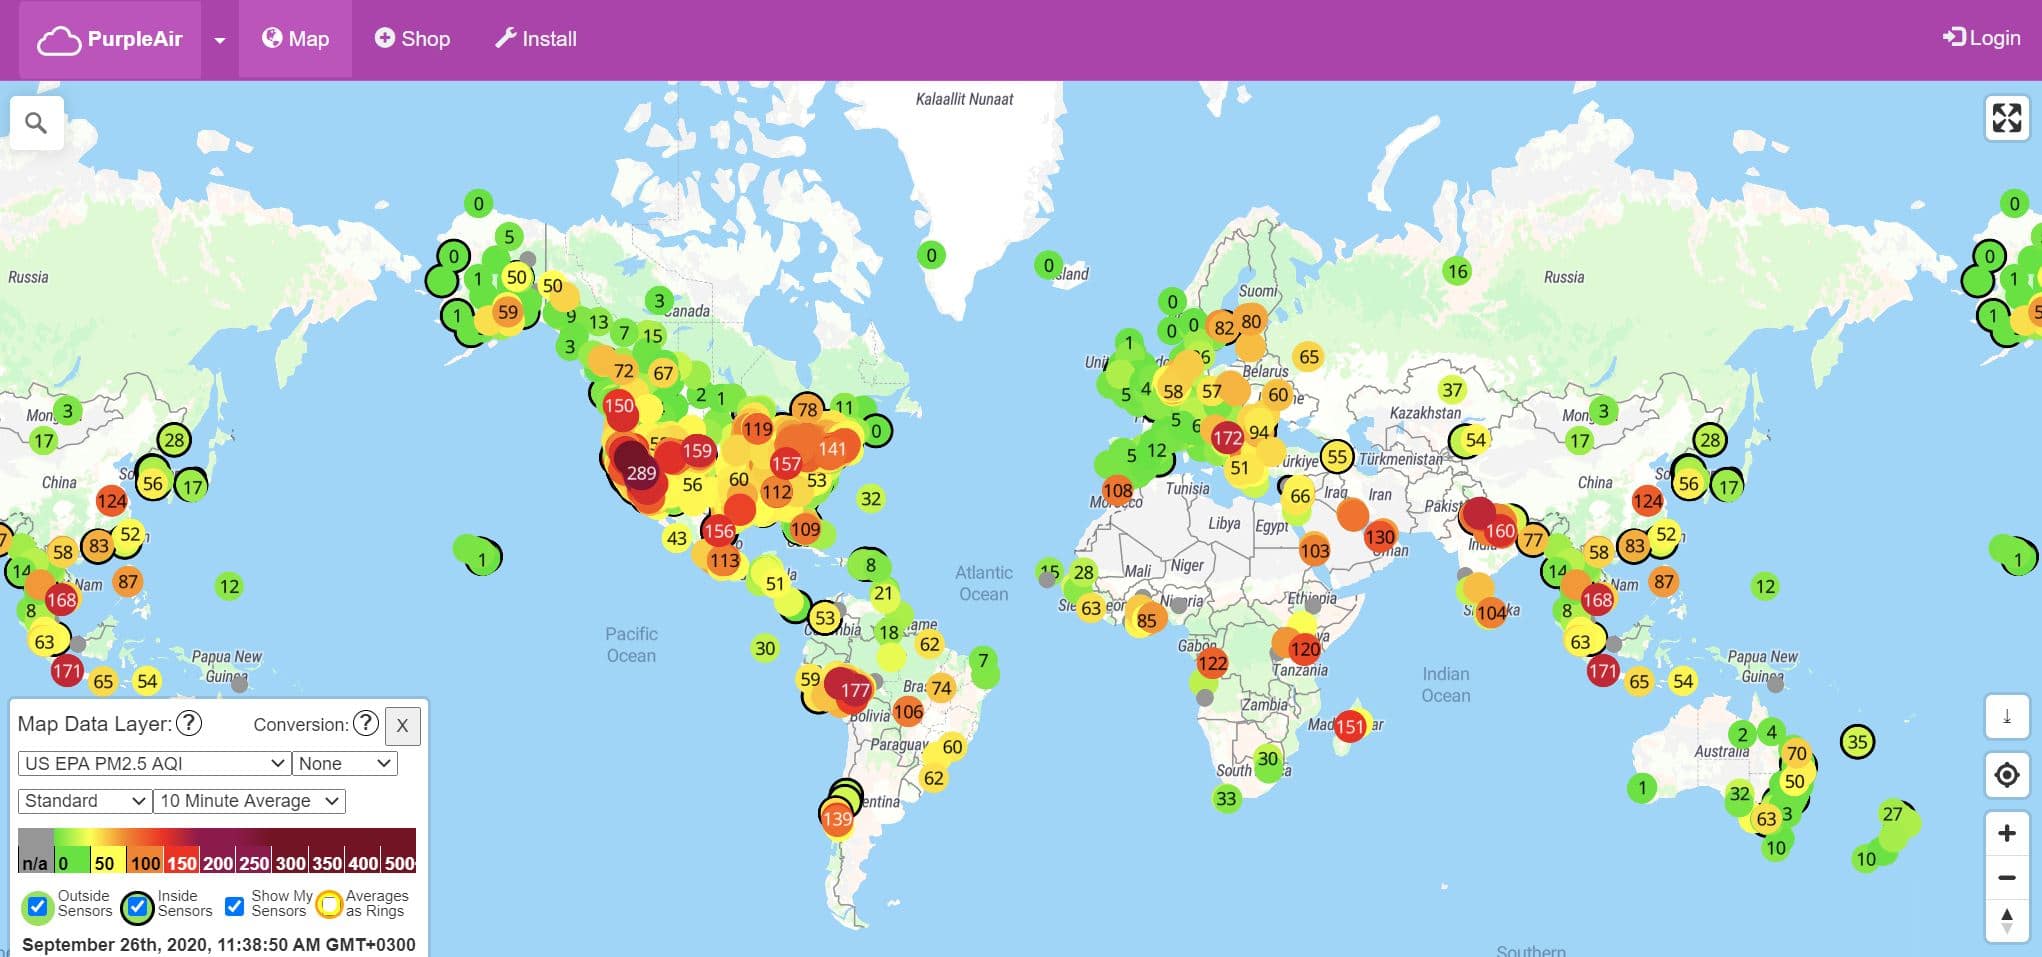Click the 300 value on color scale

290,863
